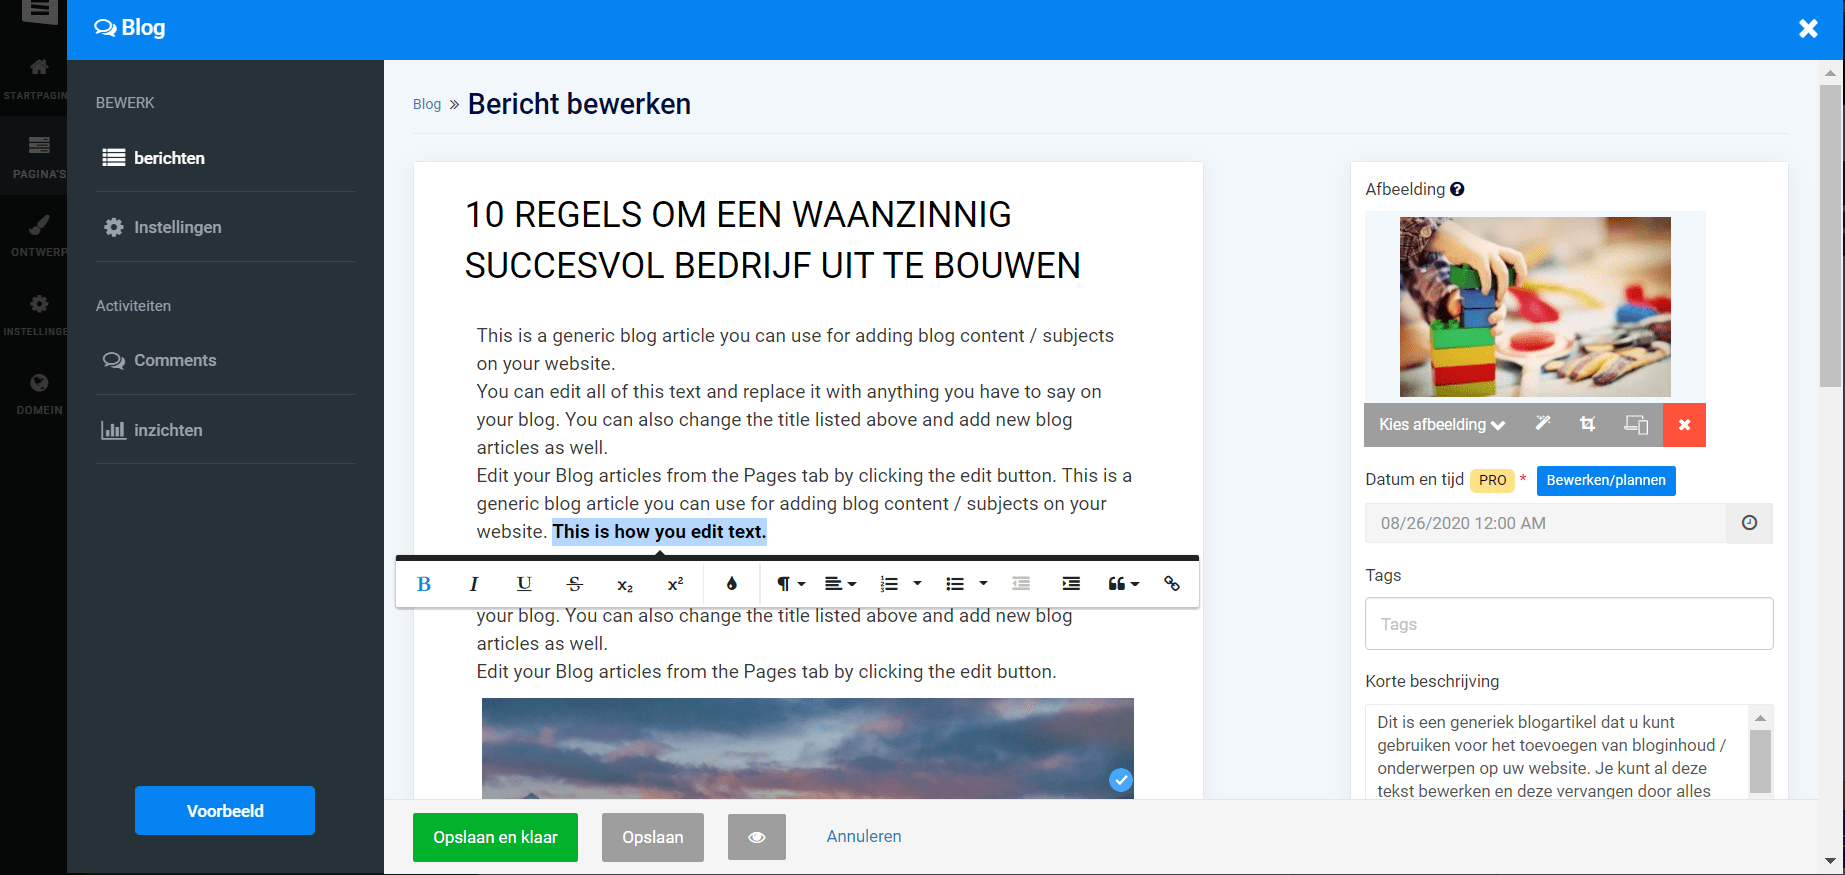Click the responsive devices image icon
1845x875 pixels.
1636,424
